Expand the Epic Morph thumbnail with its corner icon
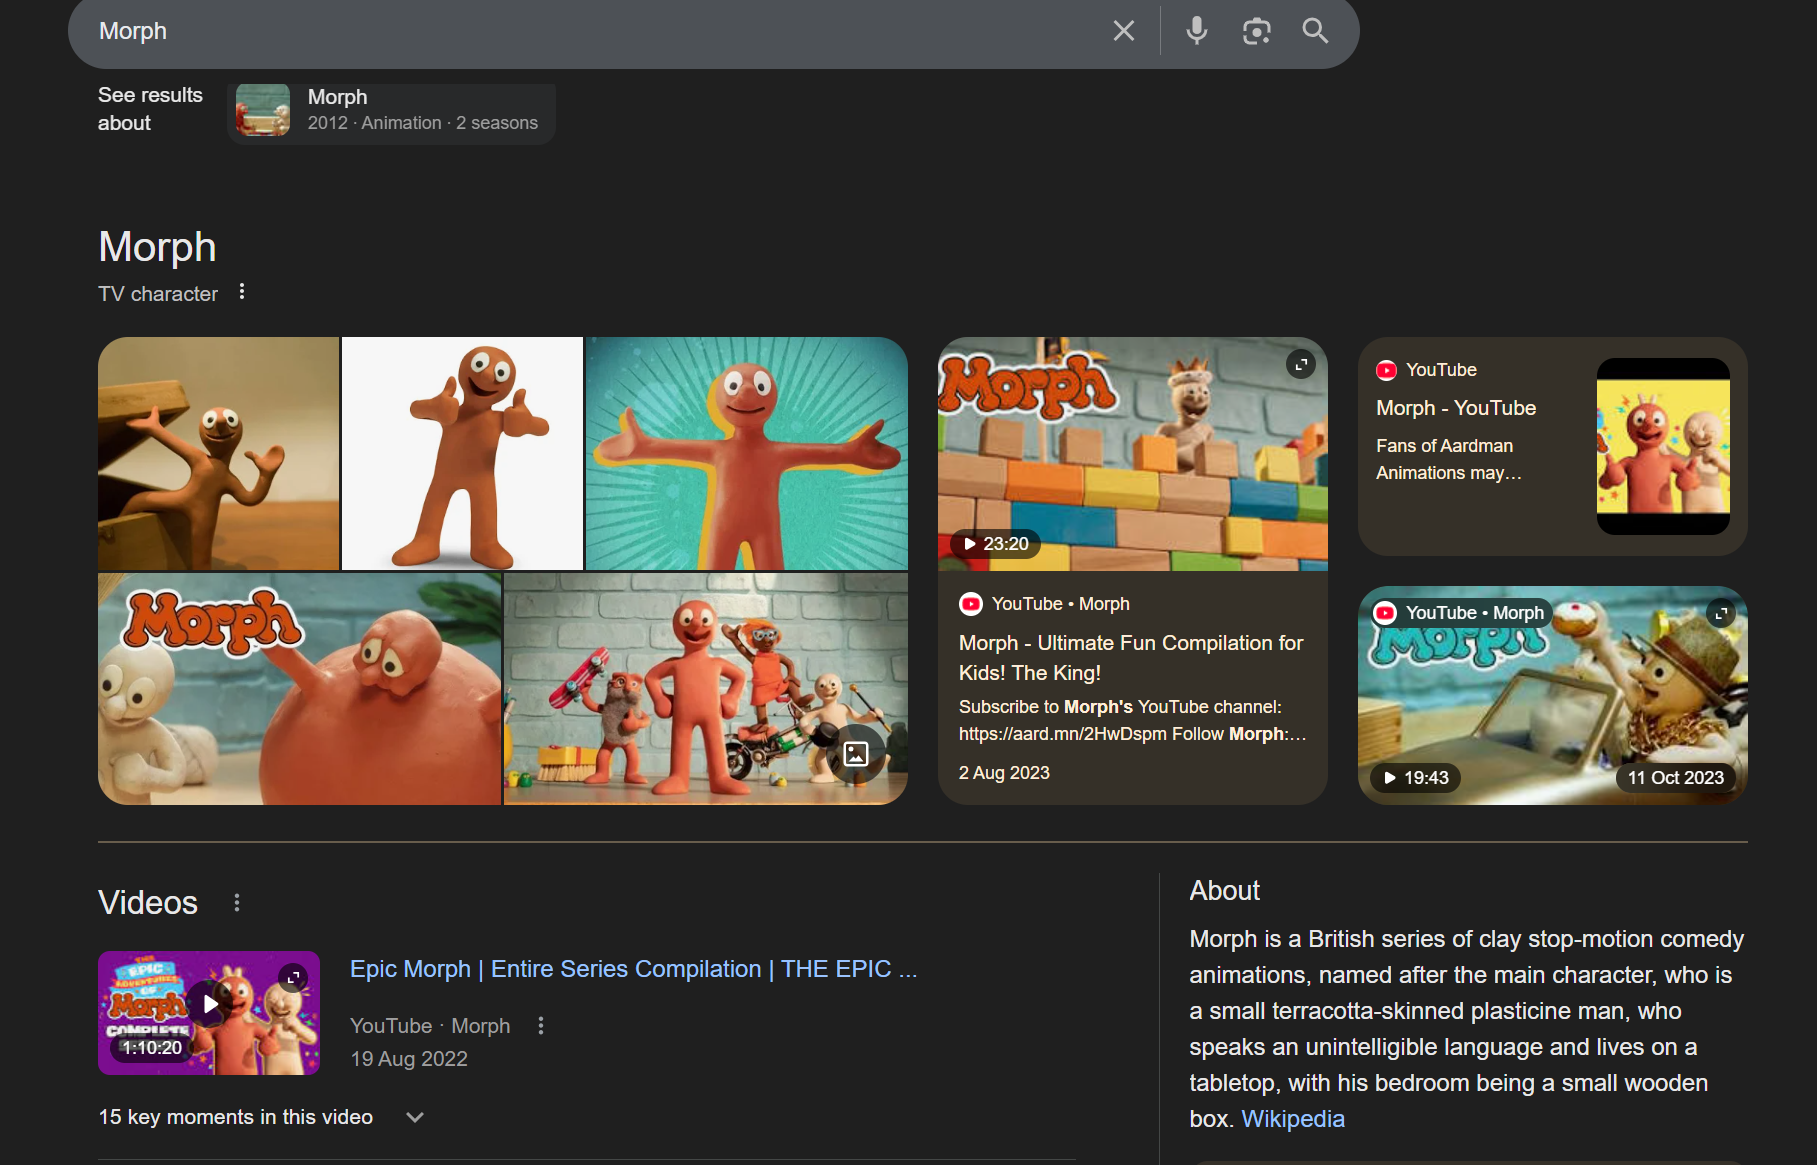The image size is (1817, 1165). coord(293,977)
